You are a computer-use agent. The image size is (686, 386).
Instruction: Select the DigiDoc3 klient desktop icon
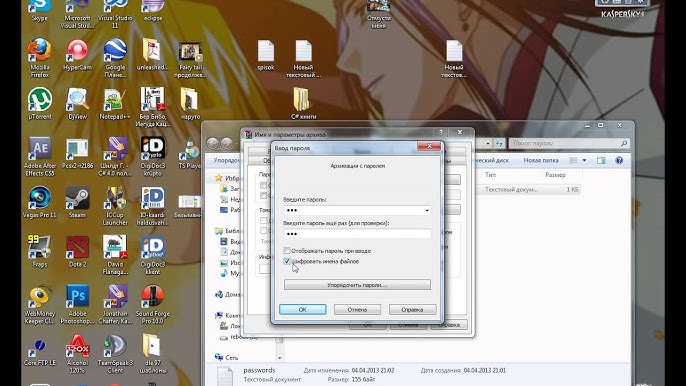[153, 255]
